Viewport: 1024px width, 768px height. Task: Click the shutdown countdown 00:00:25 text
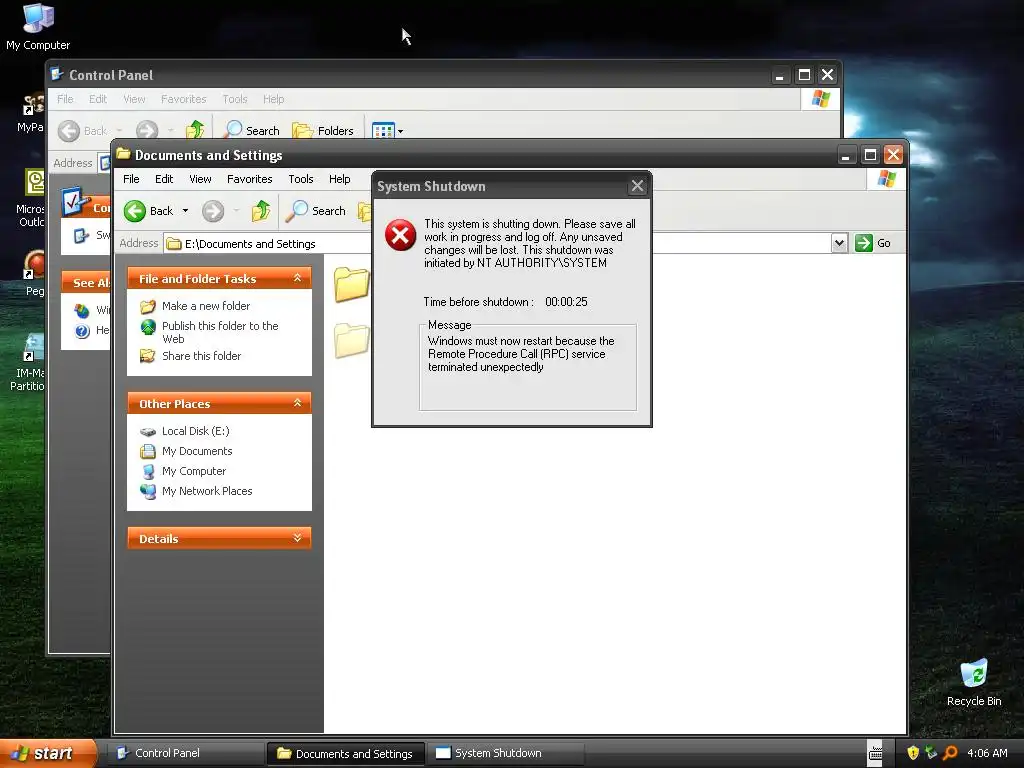[566, 302]
